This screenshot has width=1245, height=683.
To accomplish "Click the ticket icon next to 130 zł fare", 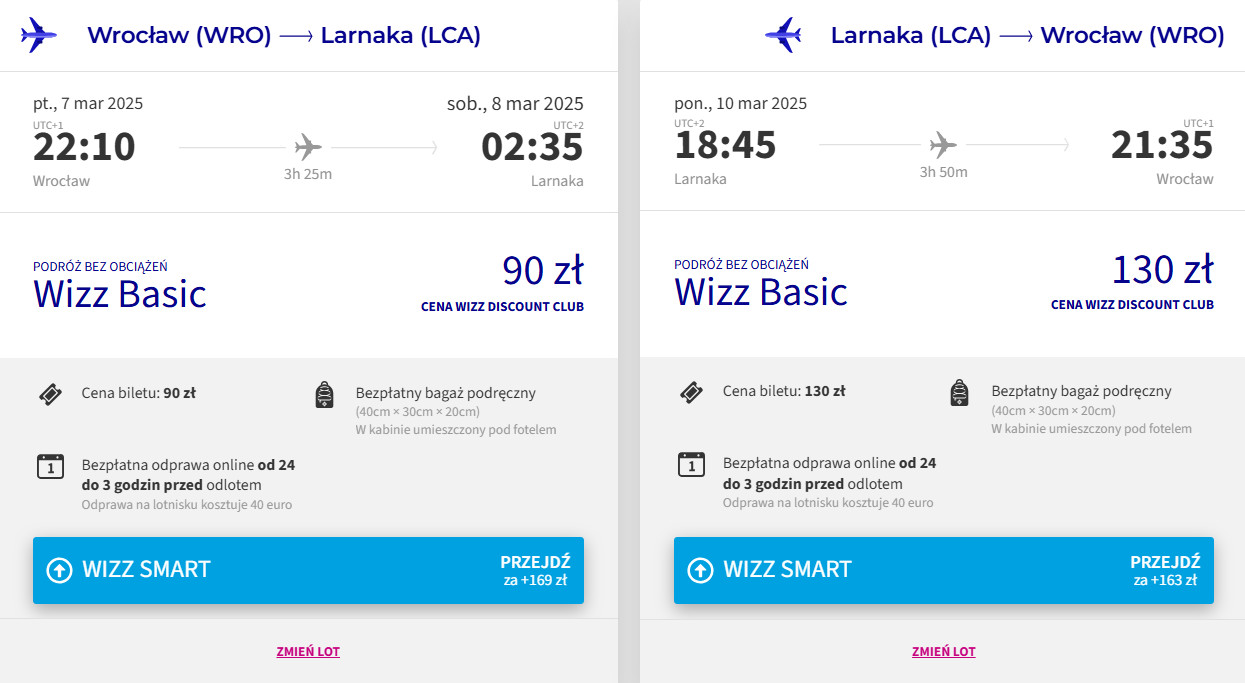I will tap(691, 393).
